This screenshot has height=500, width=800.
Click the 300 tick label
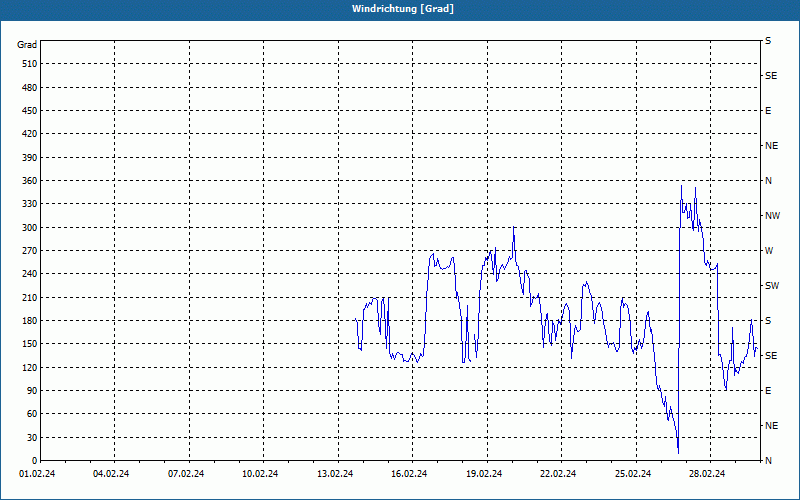pos(30,228)
